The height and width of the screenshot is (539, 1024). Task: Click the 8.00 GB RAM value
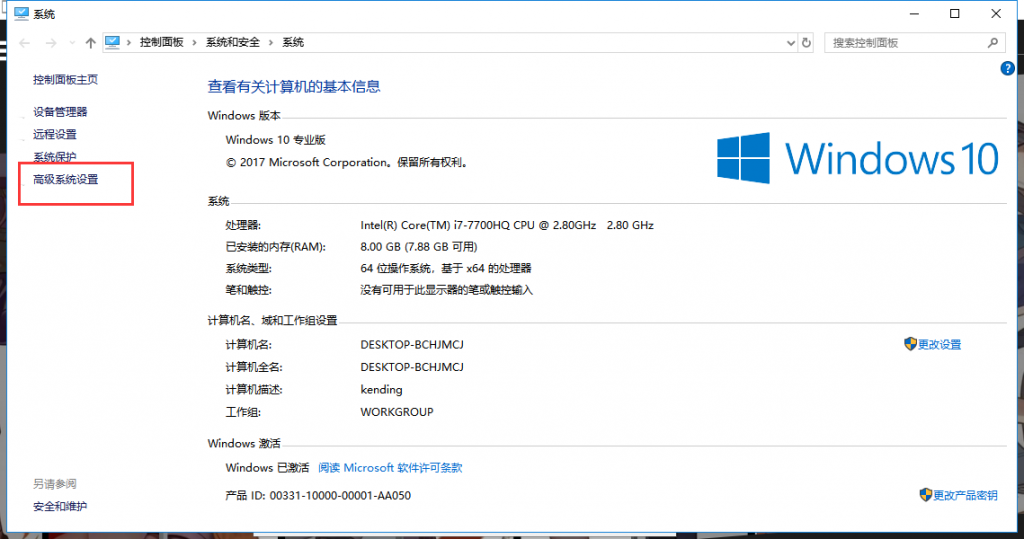pos(419,246)
